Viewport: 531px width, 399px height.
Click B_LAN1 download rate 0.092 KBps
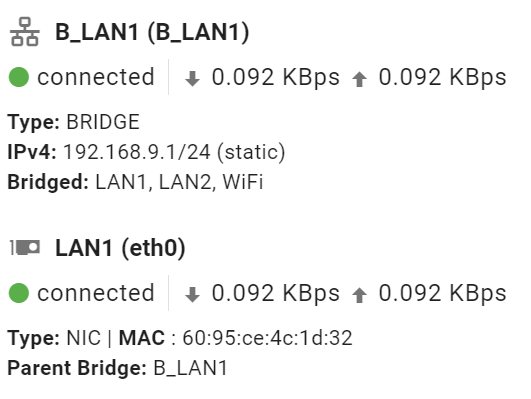coord(276,77)
